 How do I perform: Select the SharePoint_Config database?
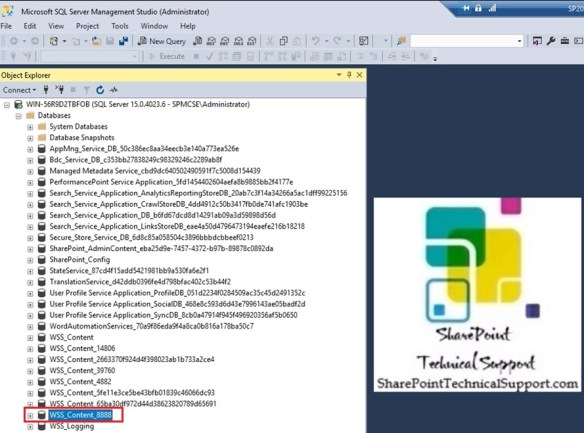[80, 260]
